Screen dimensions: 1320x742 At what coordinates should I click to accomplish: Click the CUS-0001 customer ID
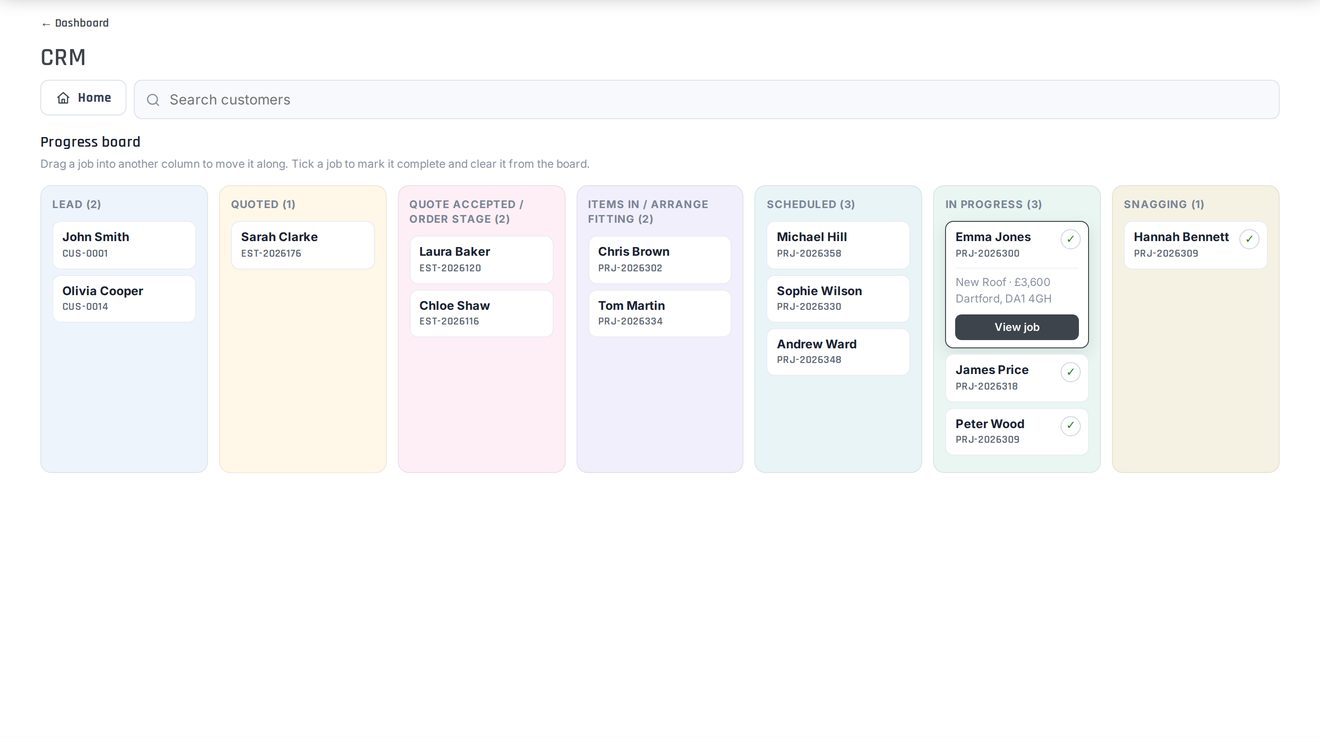[x=85, y=254]
